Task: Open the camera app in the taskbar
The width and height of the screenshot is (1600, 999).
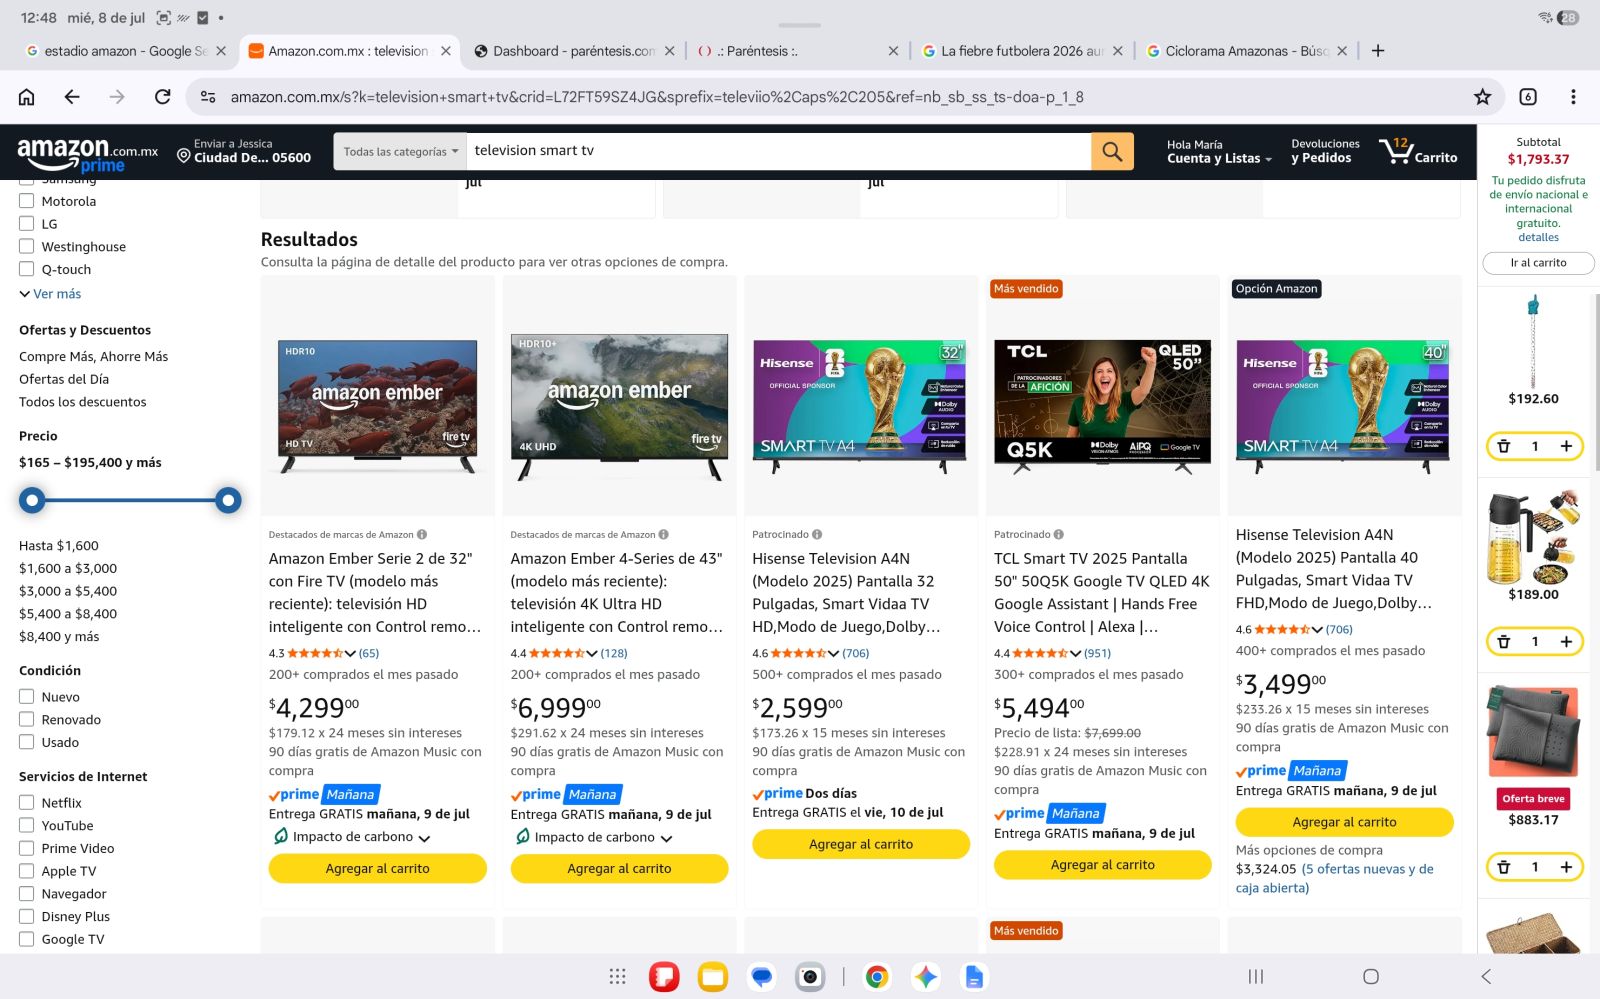Action: (x=810, y=977)
